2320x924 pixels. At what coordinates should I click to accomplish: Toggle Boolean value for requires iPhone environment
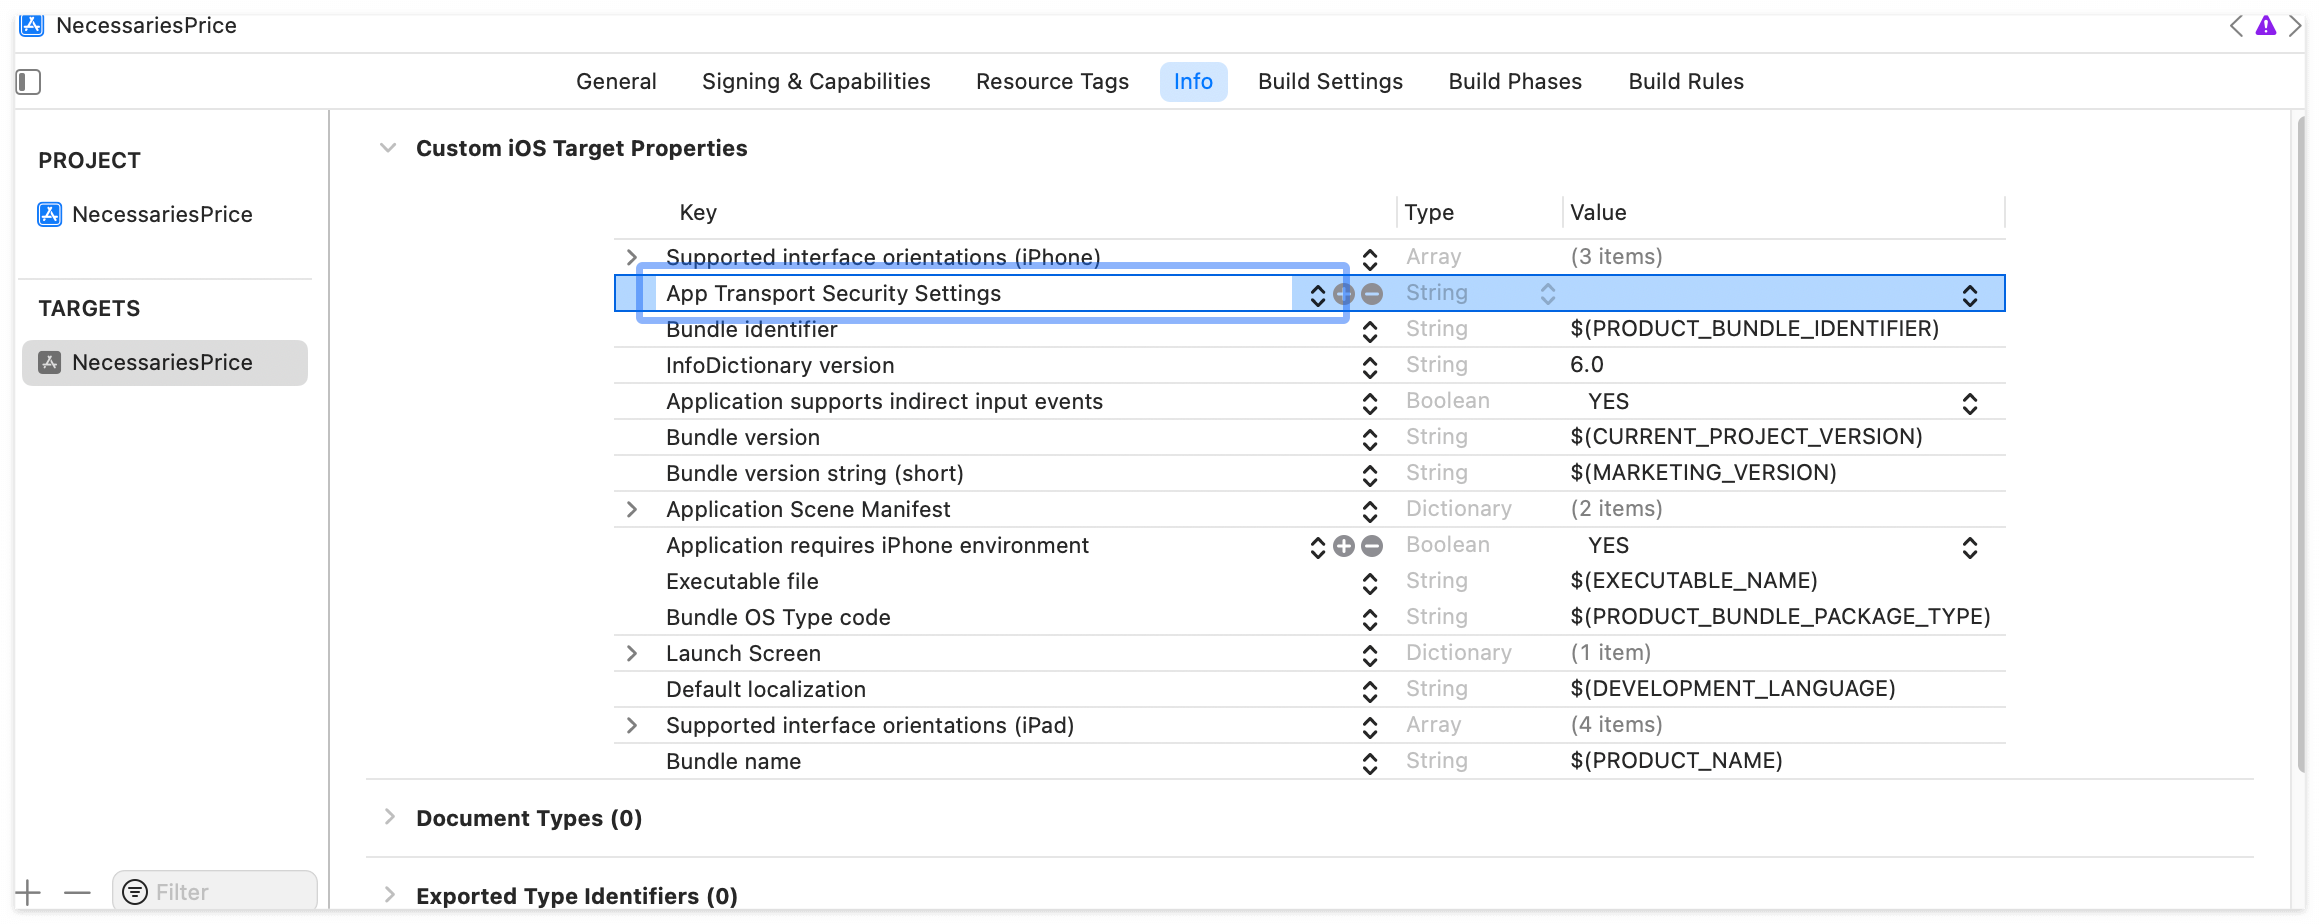1969,547
